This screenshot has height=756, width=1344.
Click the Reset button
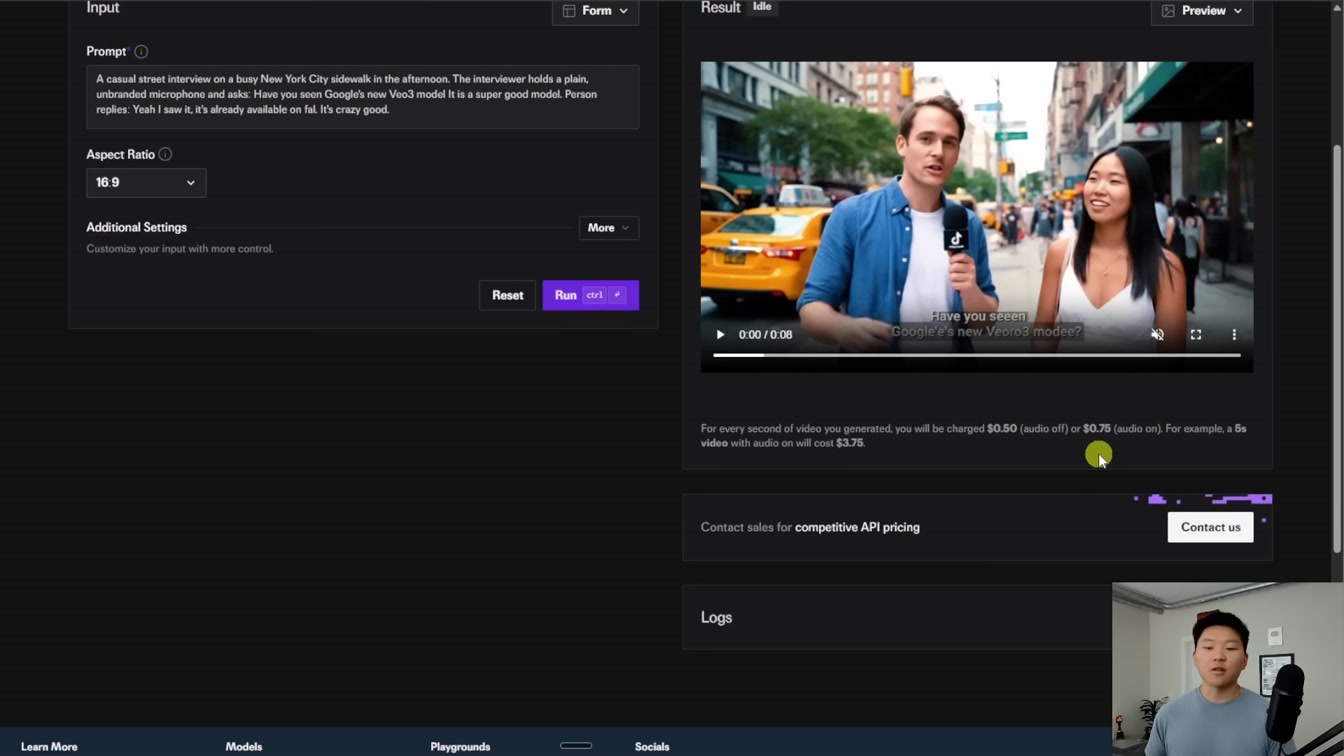coord(507,295)
